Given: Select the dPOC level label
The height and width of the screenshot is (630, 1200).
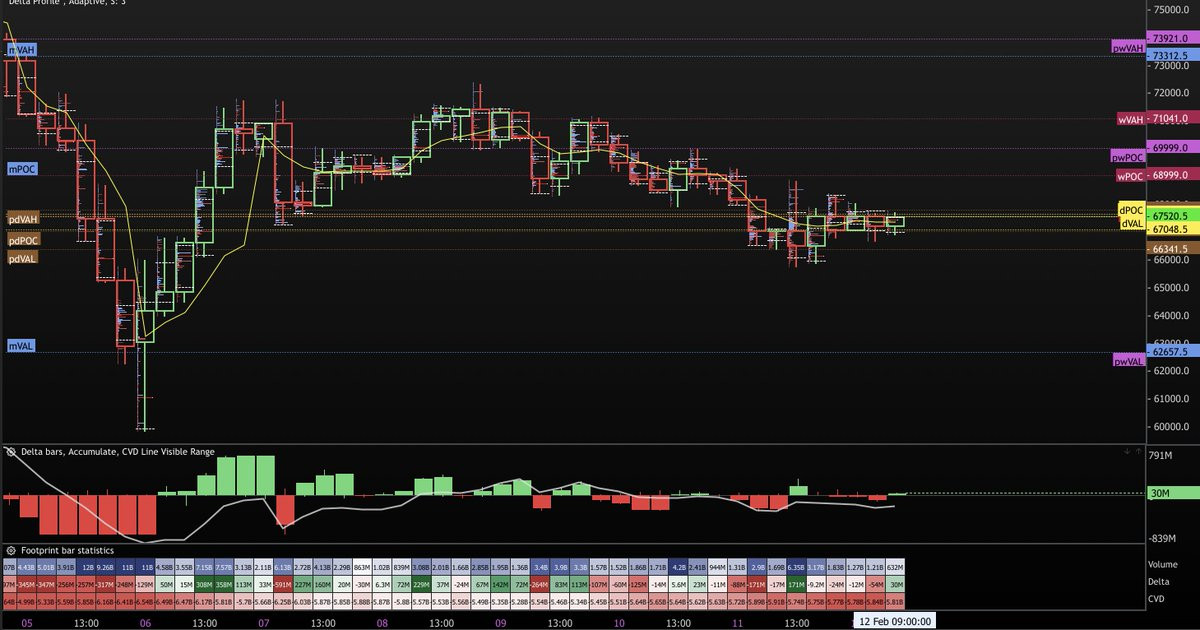Looking at the screenshot, I should (x=1131, y=210).
